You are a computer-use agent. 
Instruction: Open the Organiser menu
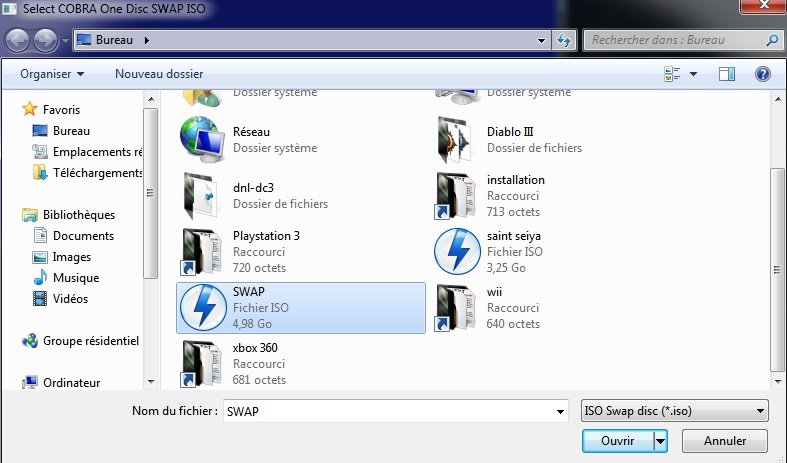tap(52, 74)
